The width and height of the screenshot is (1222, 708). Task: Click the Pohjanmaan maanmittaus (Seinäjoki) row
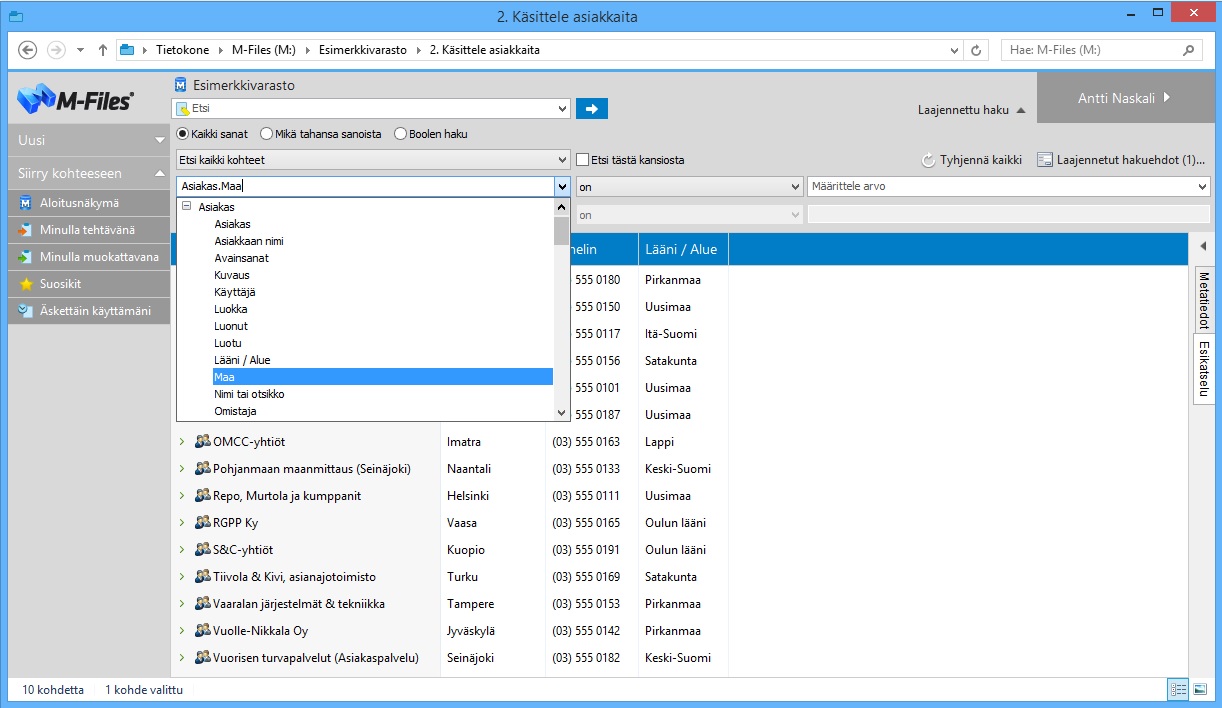click(x=312, y=468)
